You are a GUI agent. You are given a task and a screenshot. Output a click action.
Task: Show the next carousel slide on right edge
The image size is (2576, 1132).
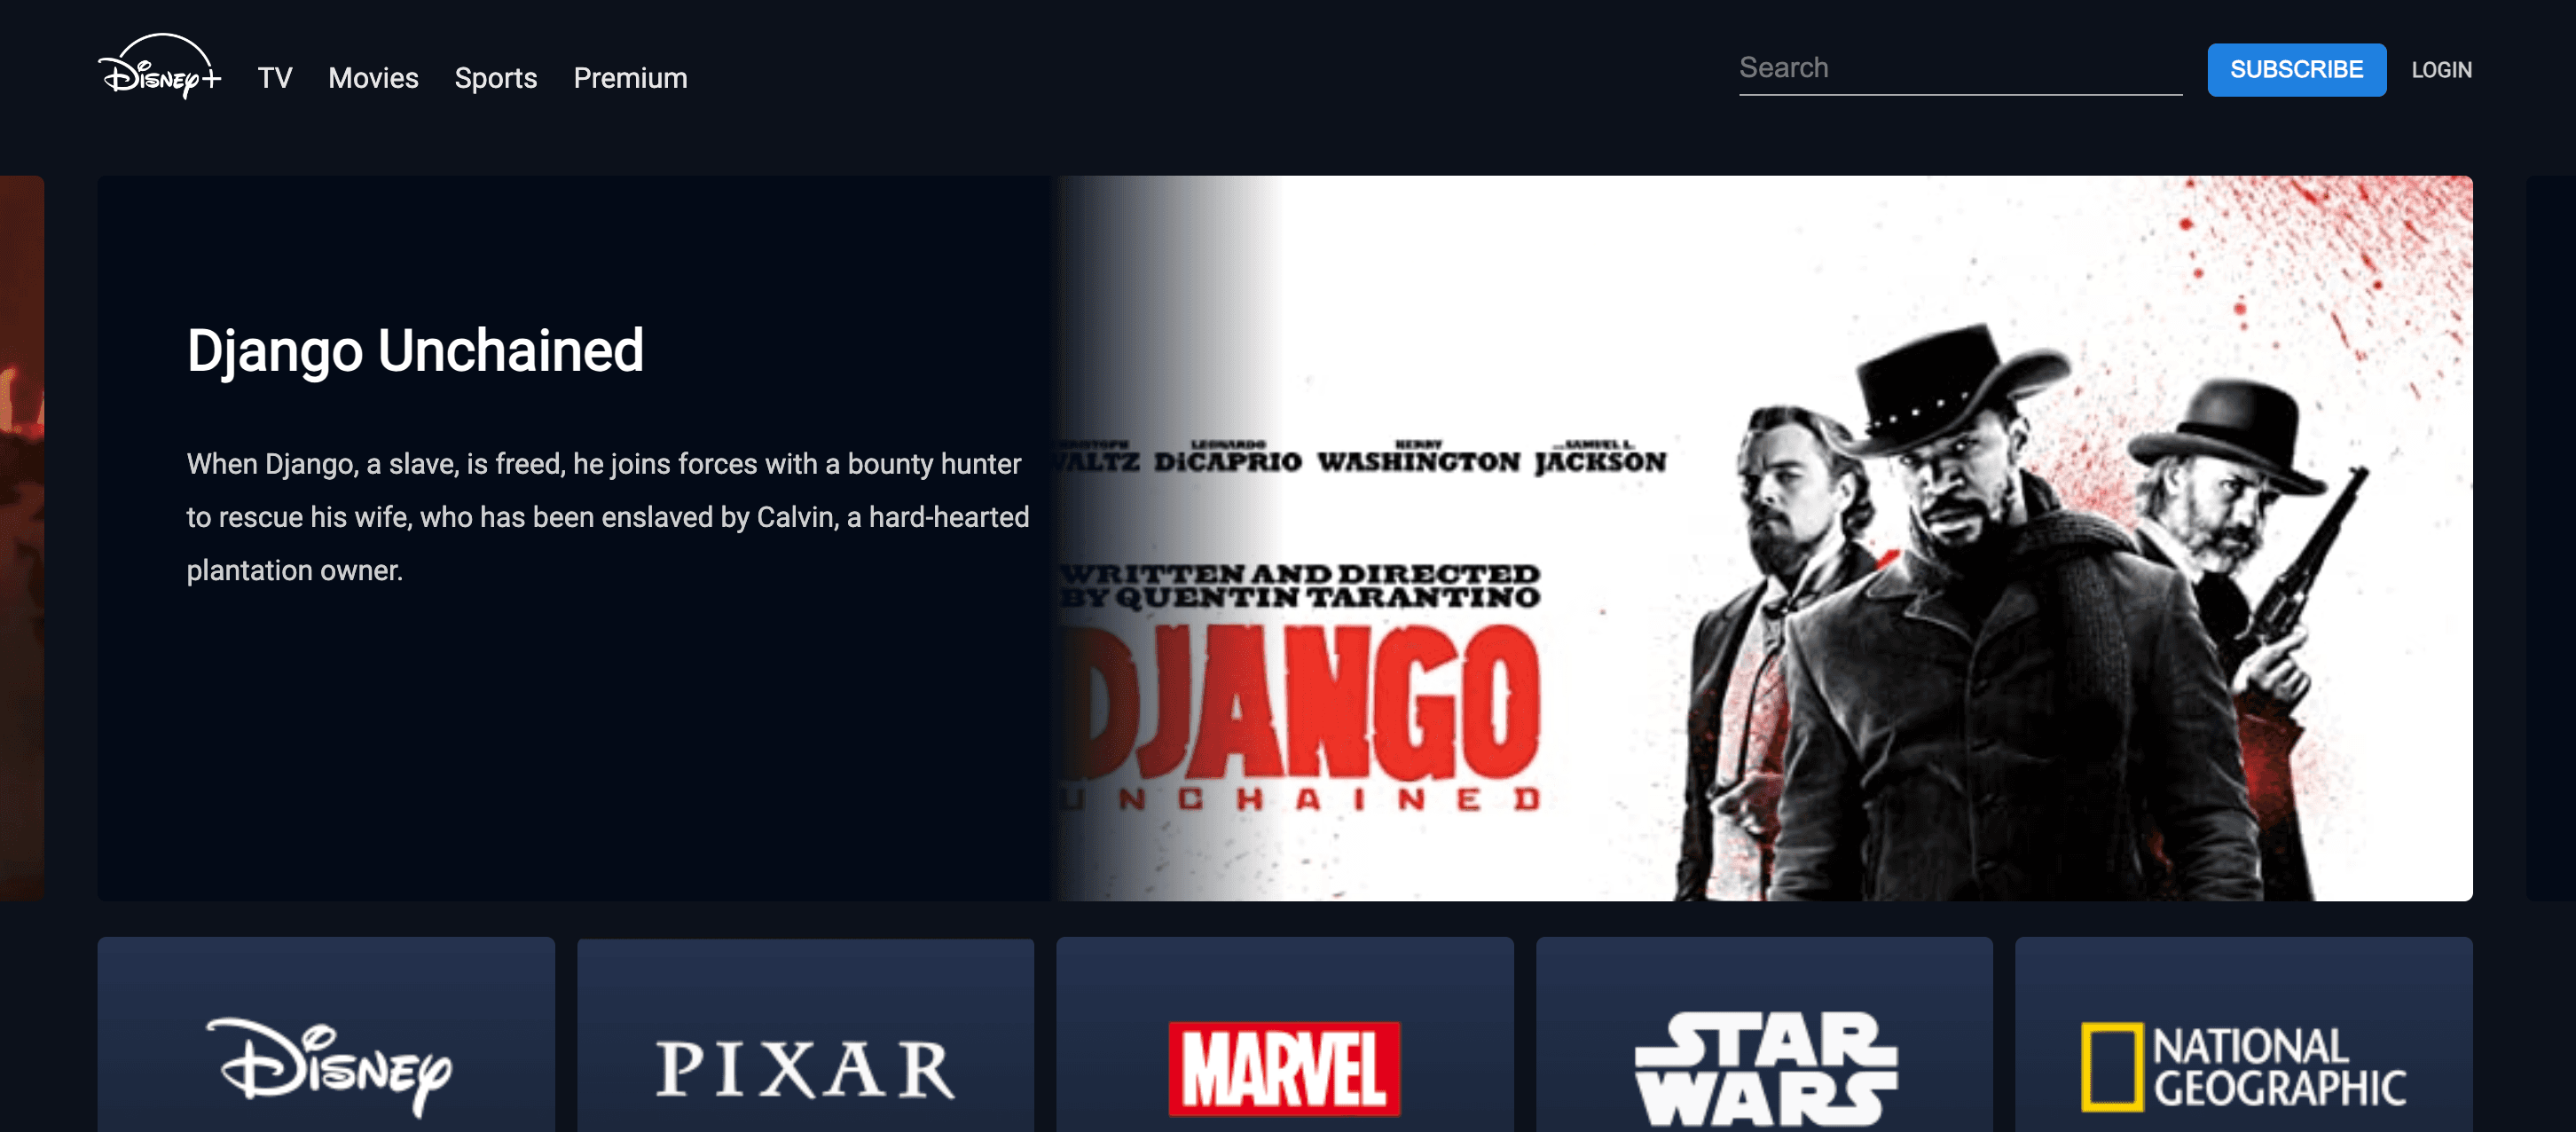click(2550, 538)
